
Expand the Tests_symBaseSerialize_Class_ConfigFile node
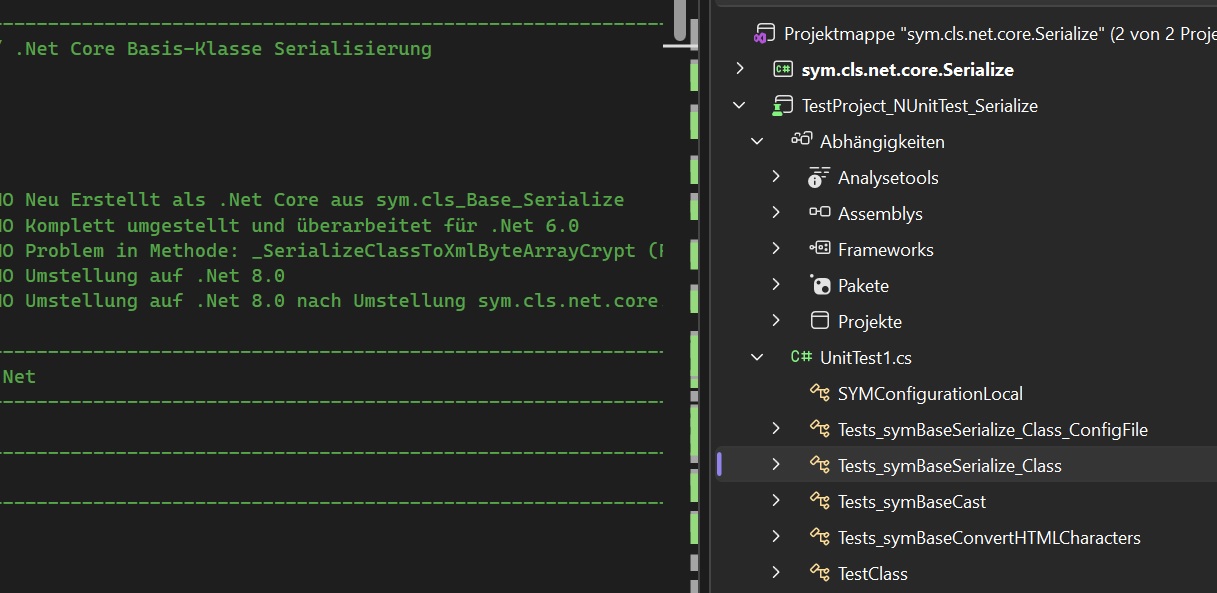pyautogui.click(x=775, y=429)
